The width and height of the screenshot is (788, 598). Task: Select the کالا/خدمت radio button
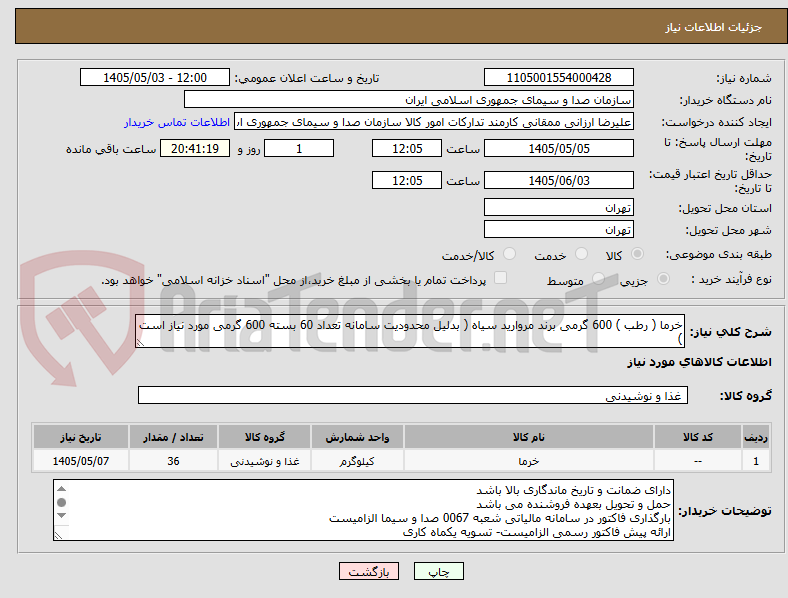pyautogui.click(x=510, y=254)
